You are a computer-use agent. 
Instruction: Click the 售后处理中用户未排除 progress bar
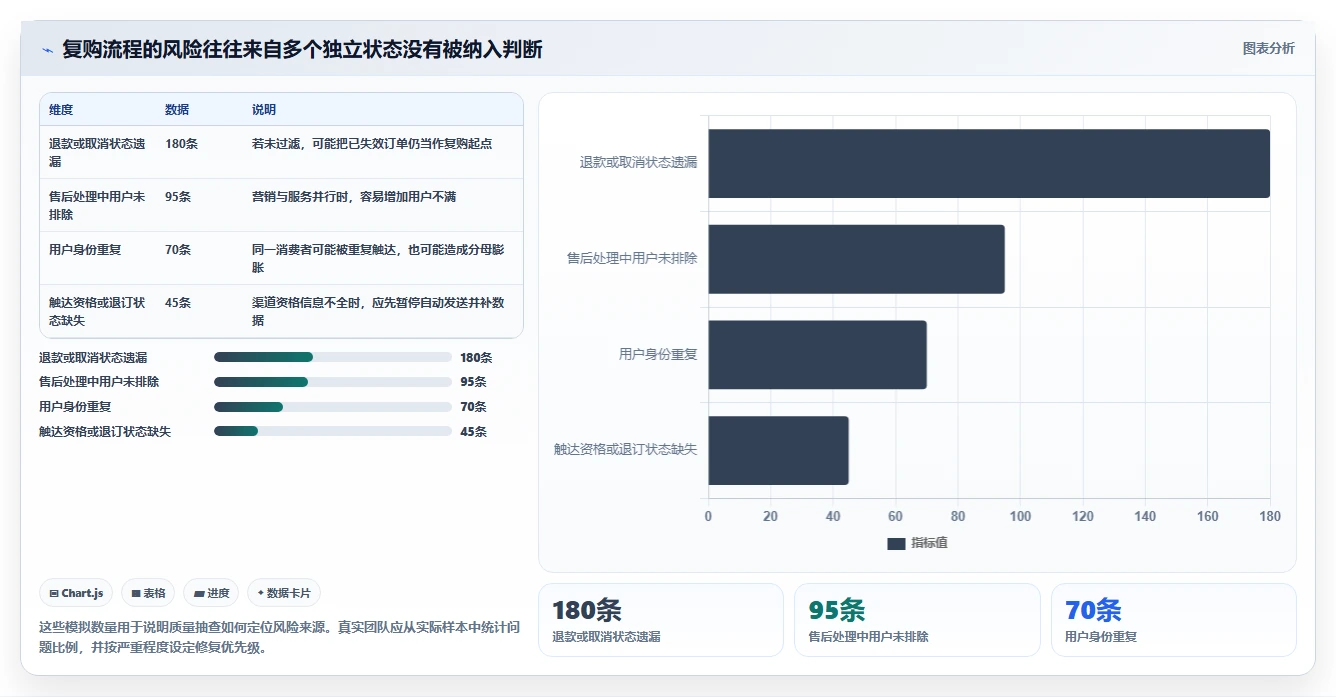pyautogui.click(x=333, y=382)
